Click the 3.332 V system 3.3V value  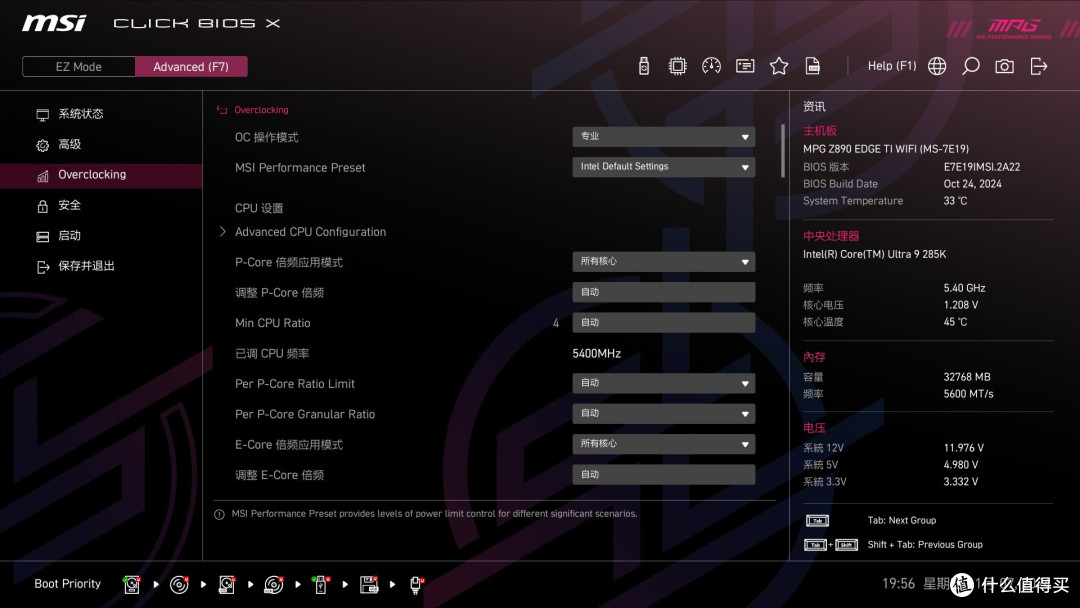coord(961,481)
